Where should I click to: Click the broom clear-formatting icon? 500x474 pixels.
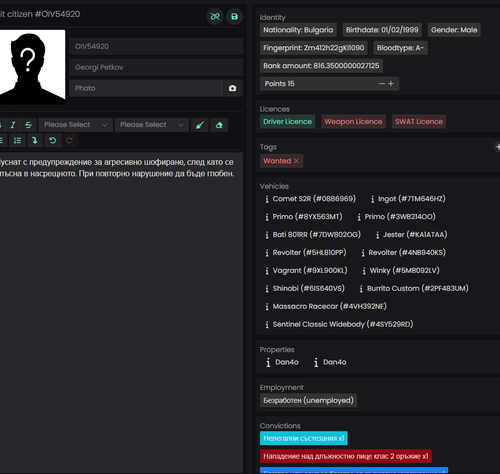coord(200,125)
